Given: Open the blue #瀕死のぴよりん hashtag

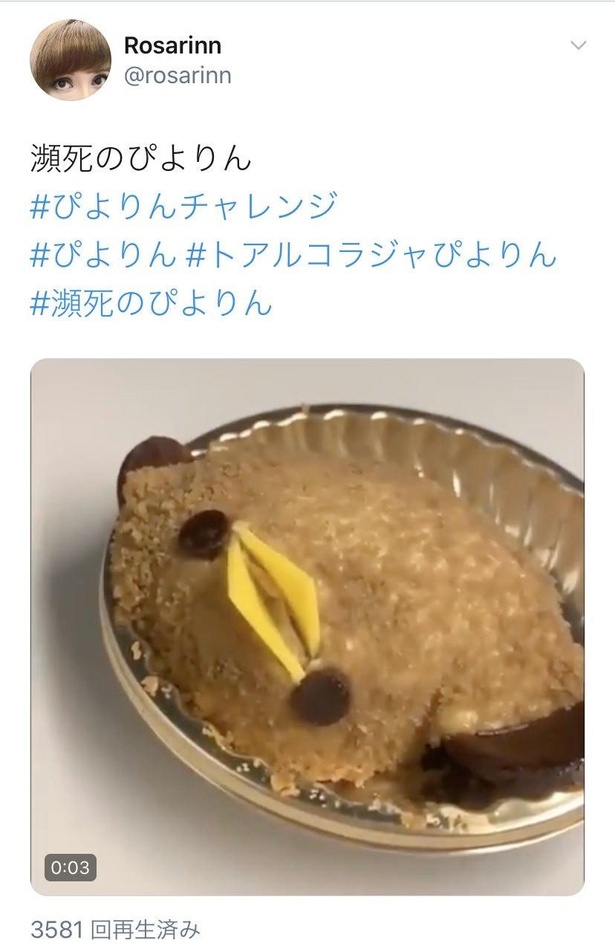Looking at the screenshot, I should click(151, 302).
